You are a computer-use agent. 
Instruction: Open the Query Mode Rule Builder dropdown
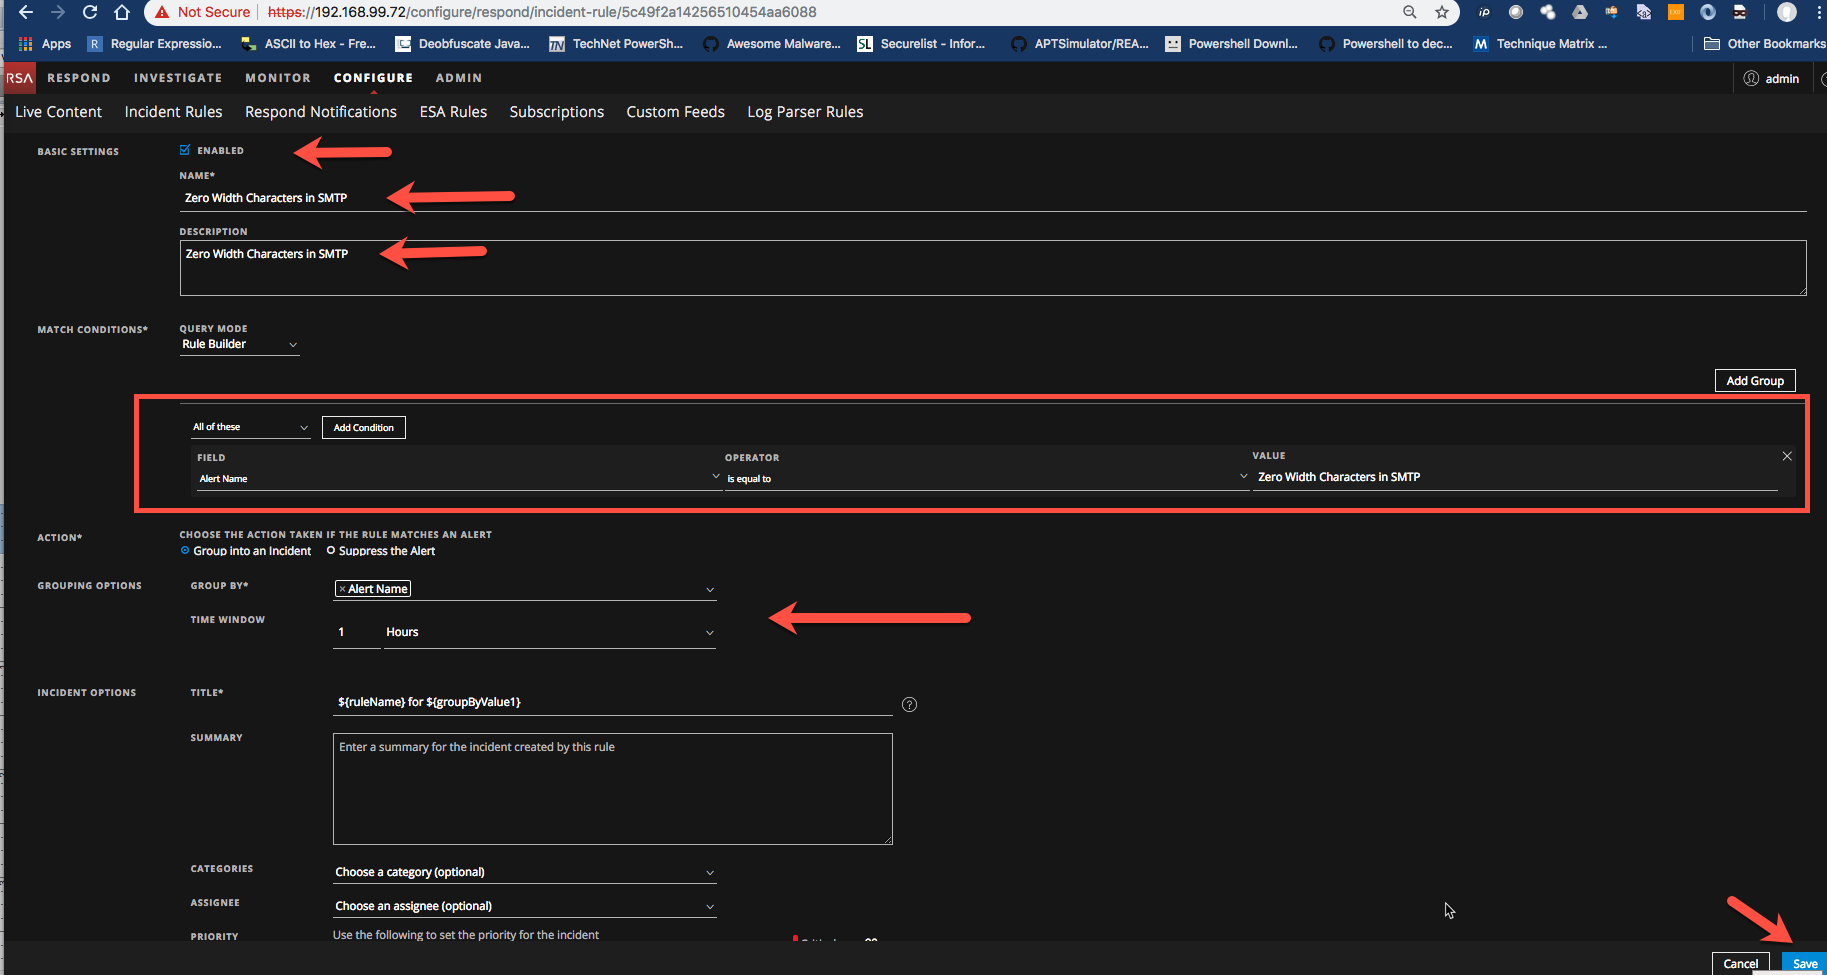(239, 344)
